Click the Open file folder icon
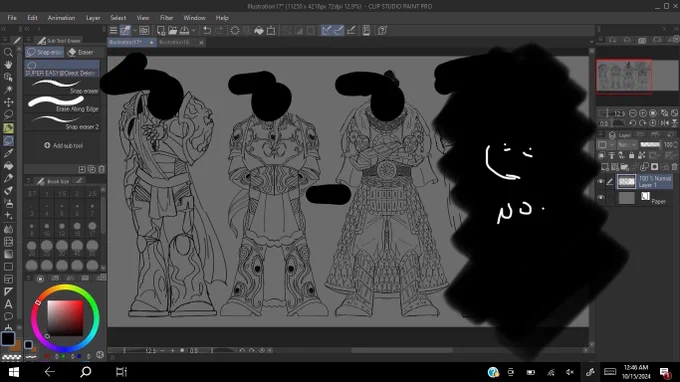The height and width of the screenshot is (382, 680). click(173, 30)
